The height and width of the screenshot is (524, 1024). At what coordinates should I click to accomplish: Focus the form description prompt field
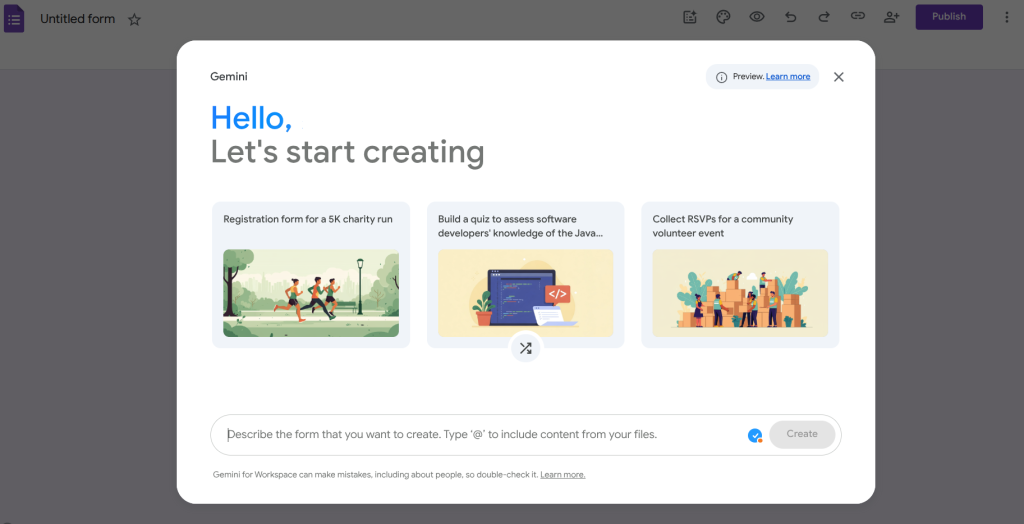pyautogui.click(x=480, y=435)
